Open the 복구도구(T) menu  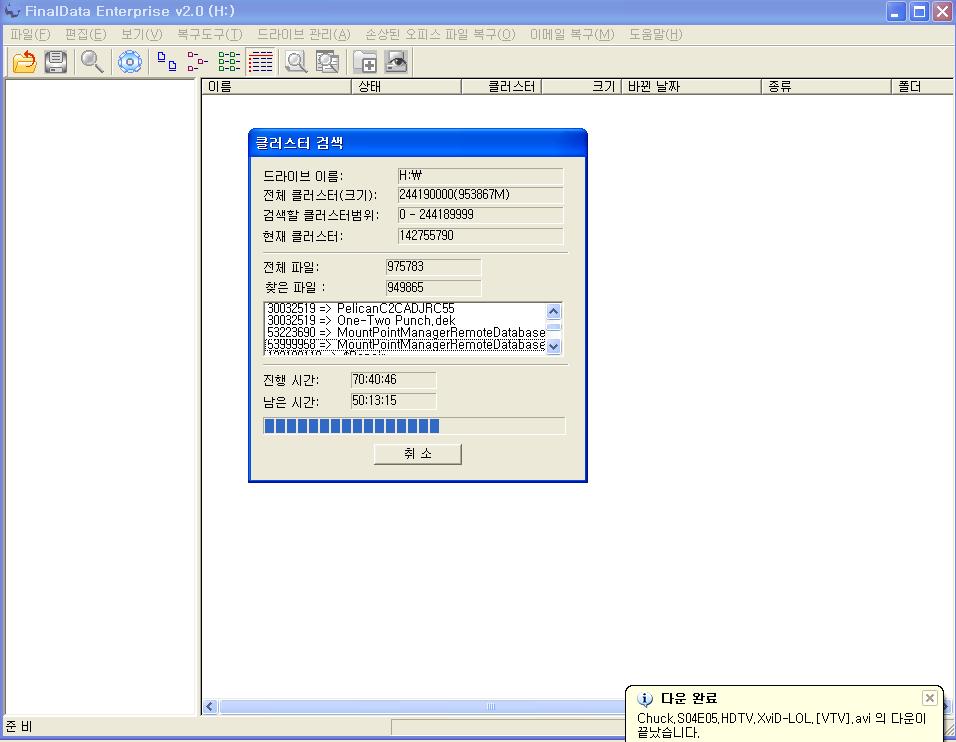click(x=210, y=35)
